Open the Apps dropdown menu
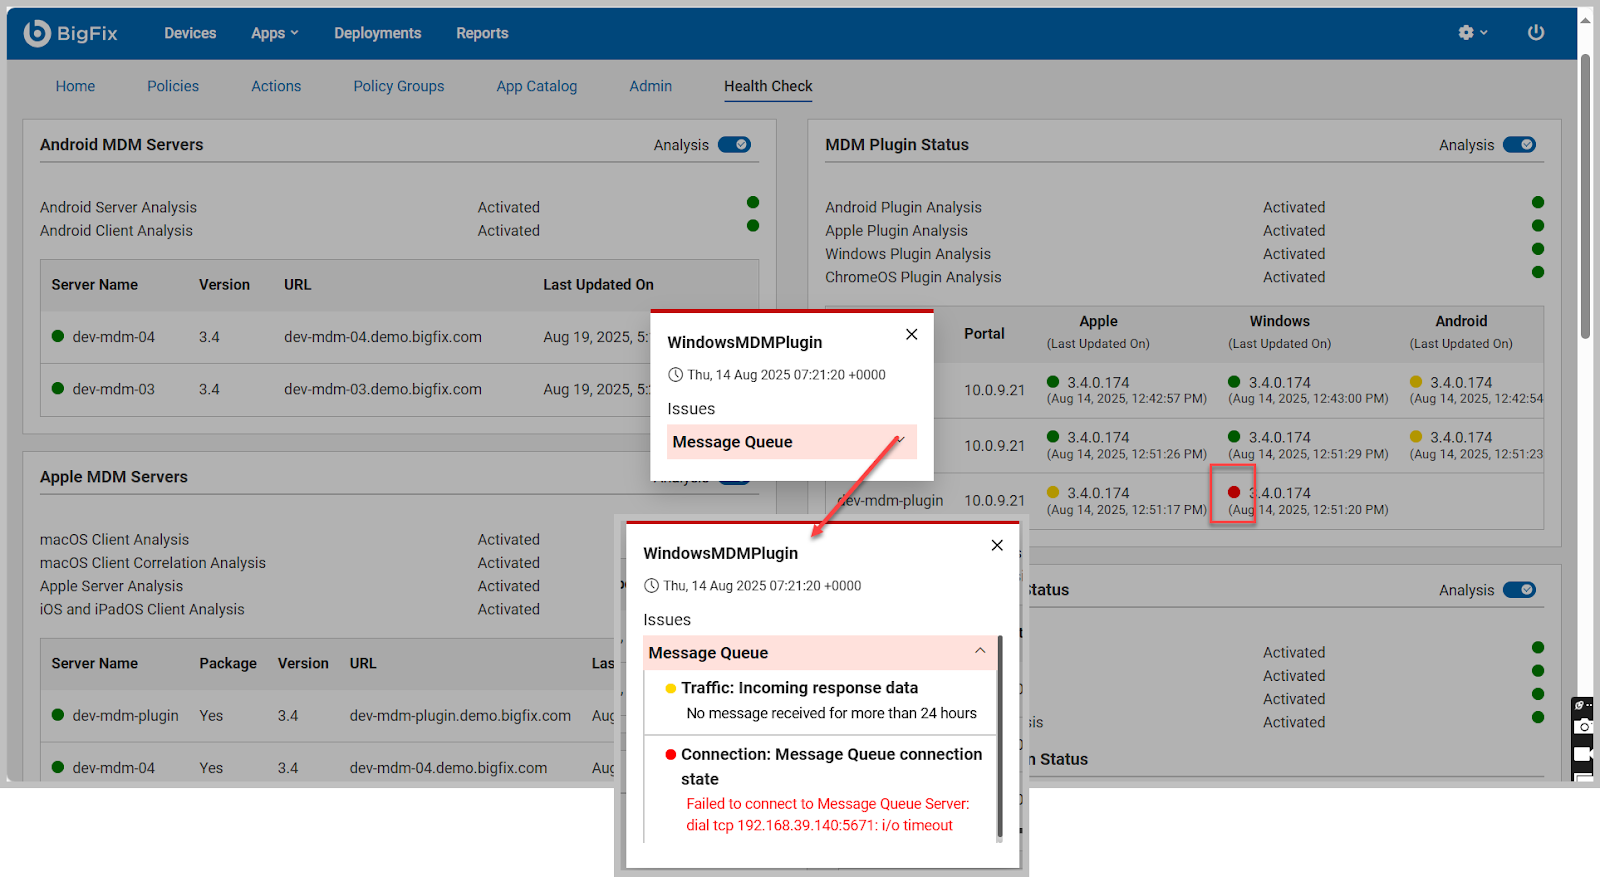 [275, 33]
